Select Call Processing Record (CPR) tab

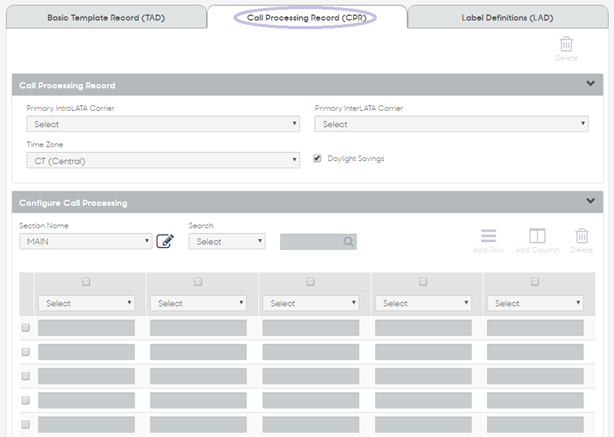point(307,18)
